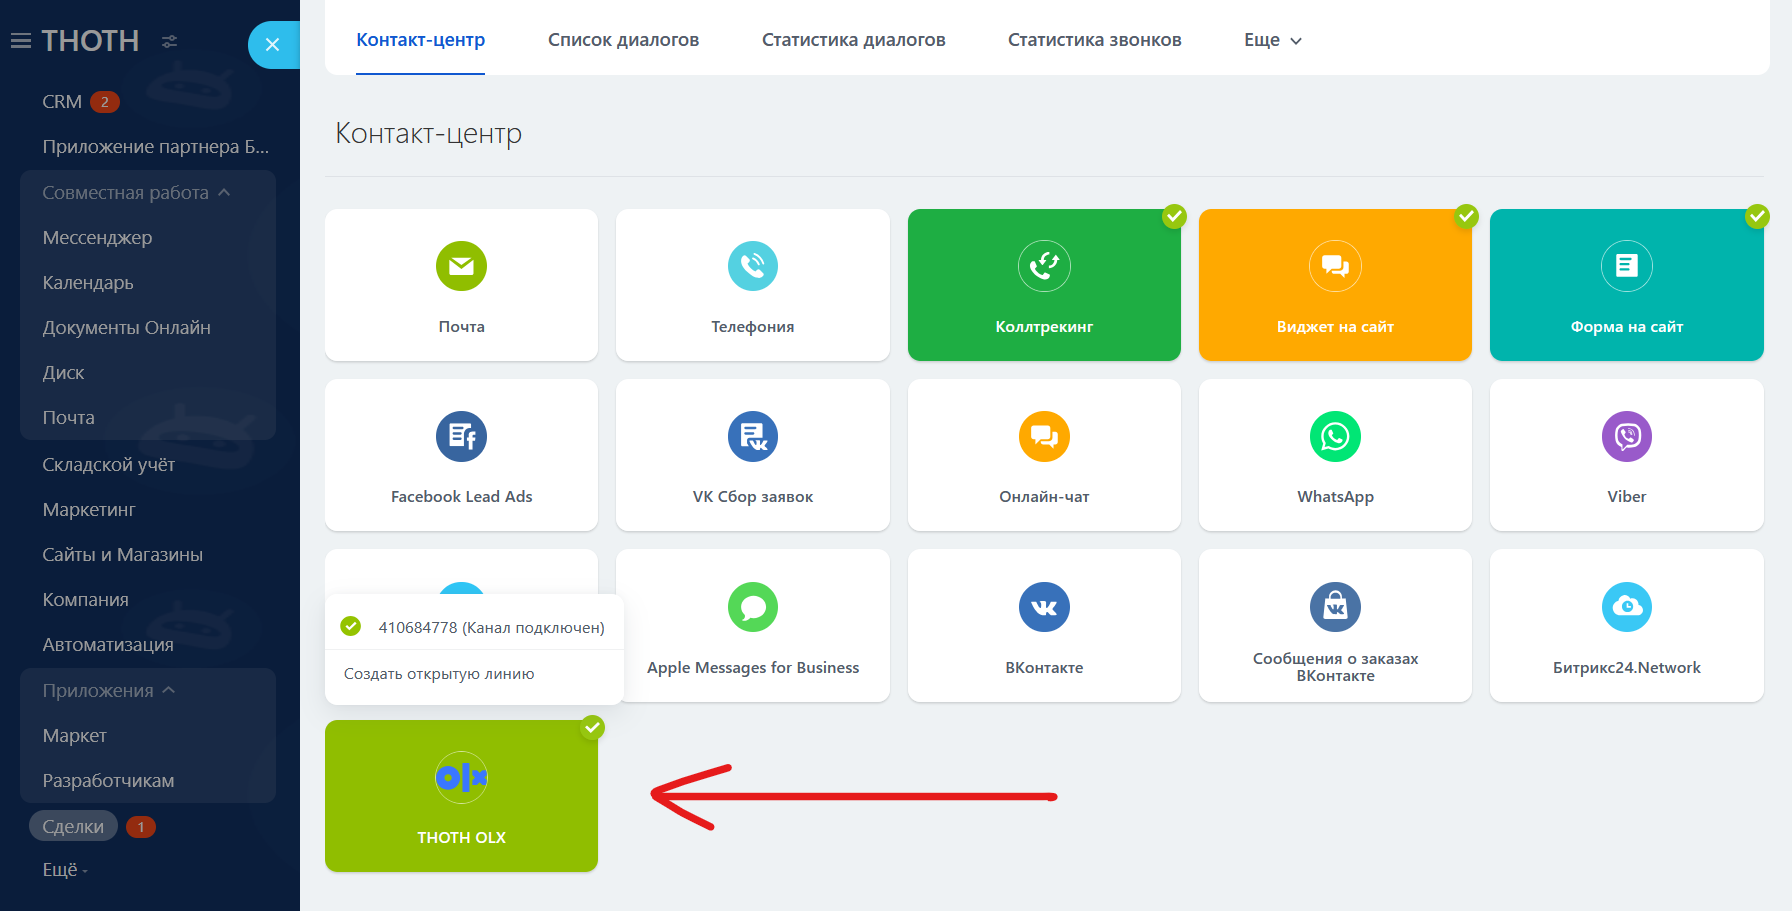This screenshot has width=1792, height=911.
Task: Click Создать открытую линию in the popup
Action: point(439,674)
